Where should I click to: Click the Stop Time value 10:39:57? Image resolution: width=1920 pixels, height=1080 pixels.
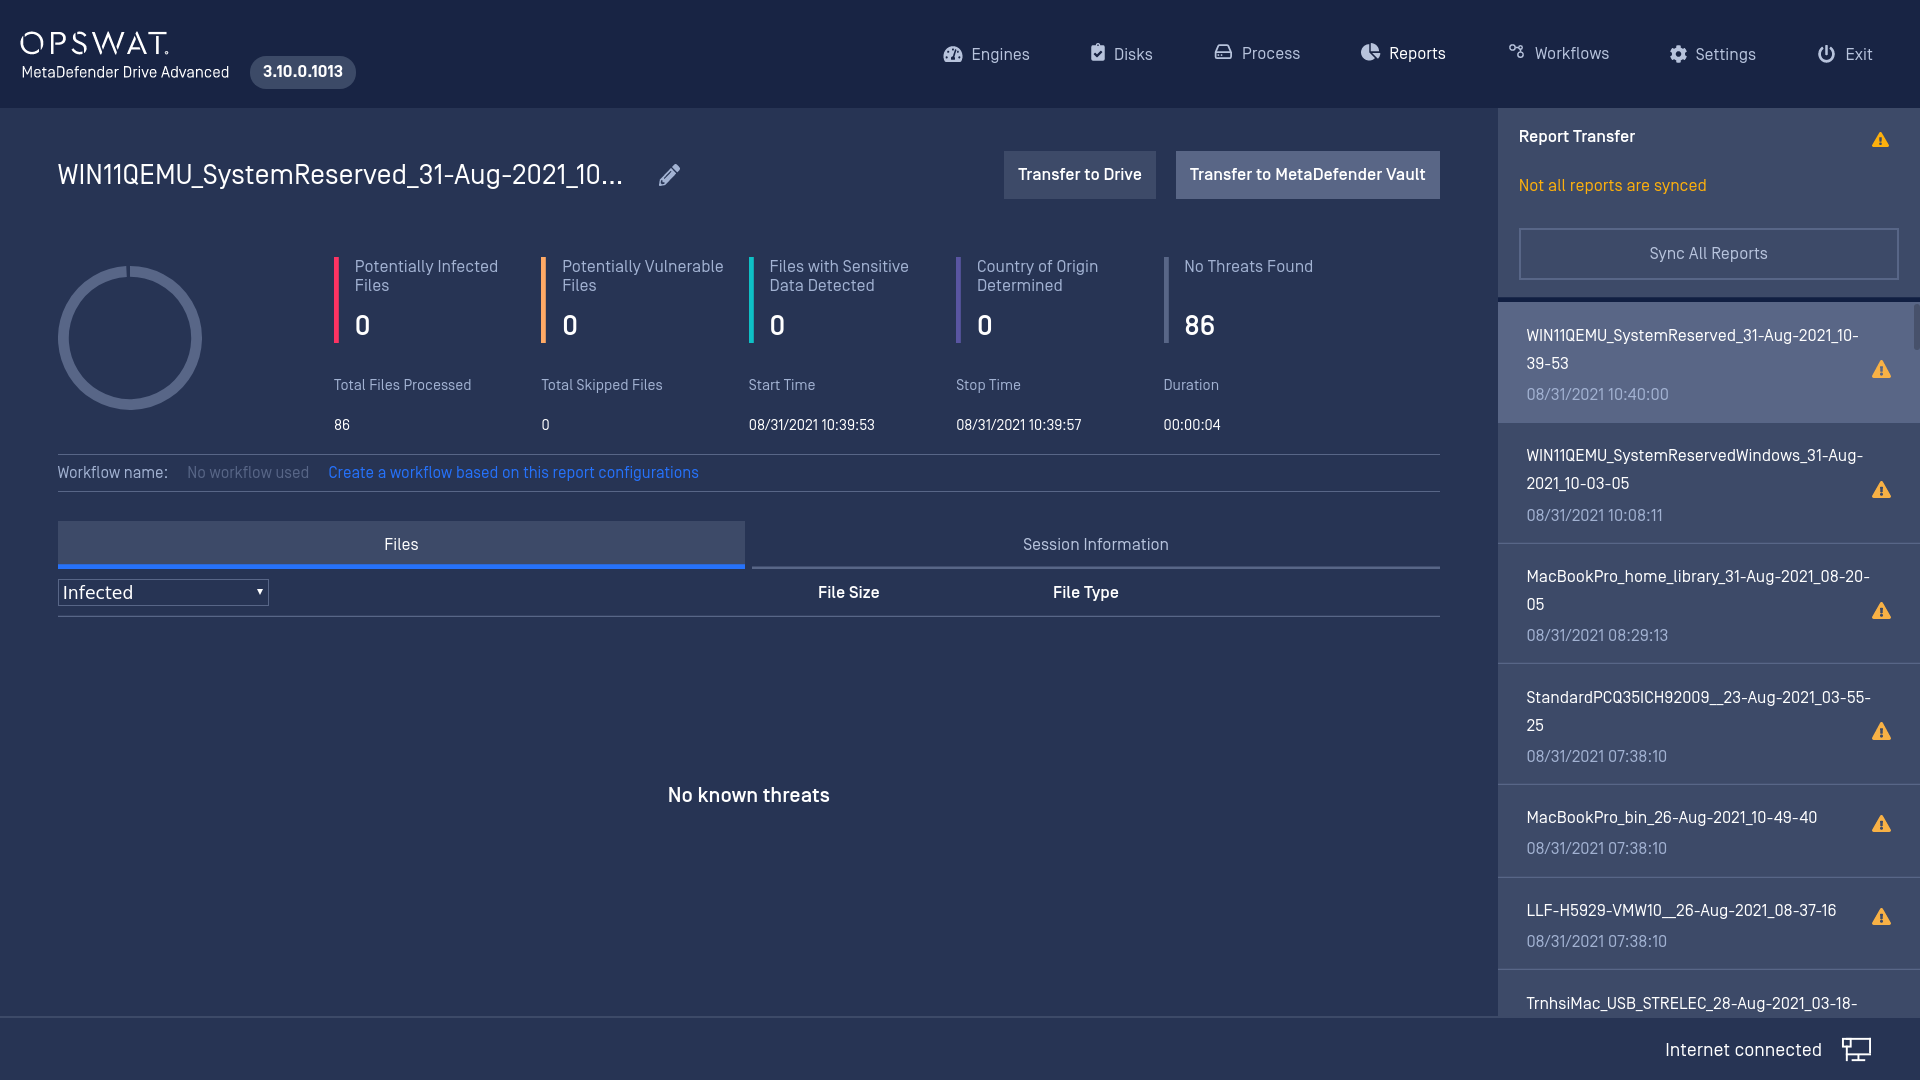[x=1018, y=425]
